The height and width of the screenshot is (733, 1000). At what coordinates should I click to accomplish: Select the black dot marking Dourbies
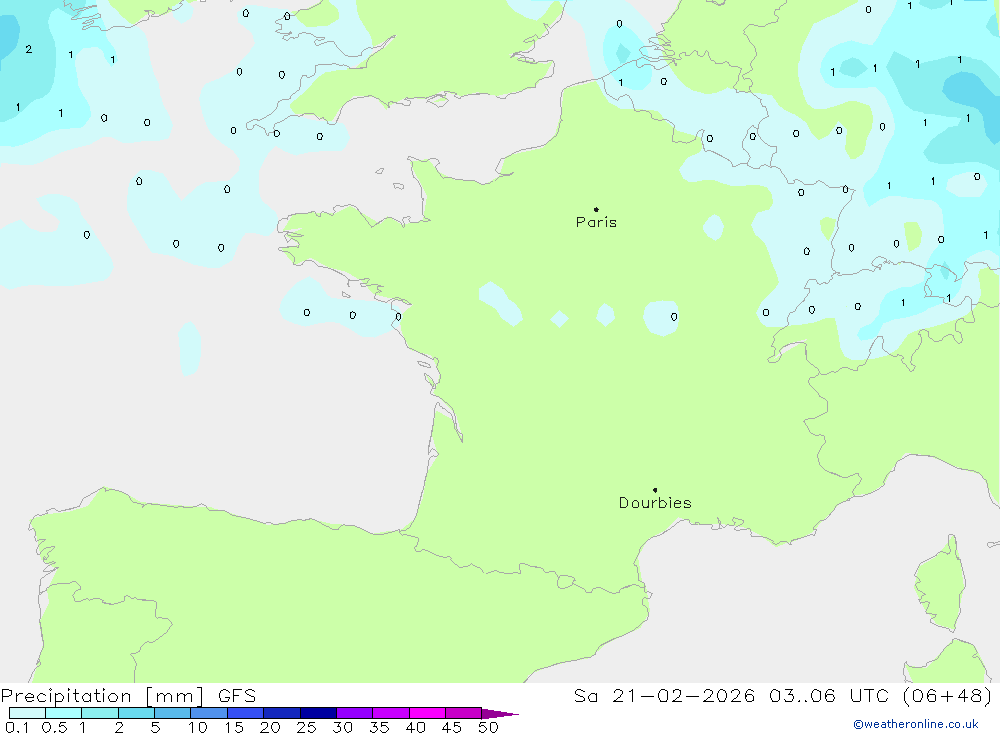[x=655, y=490]
